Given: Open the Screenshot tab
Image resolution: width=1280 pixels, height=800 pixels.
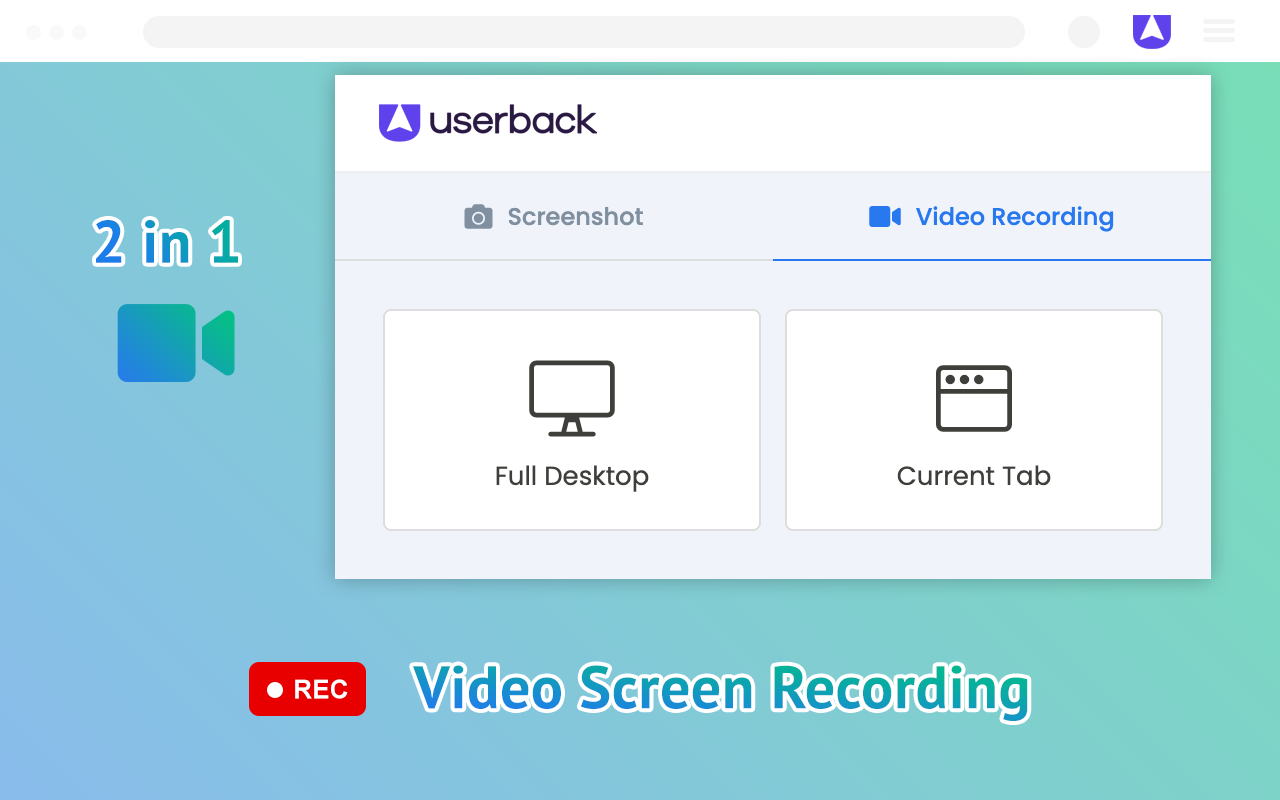Looking at the screenshot, I should 554,217.
